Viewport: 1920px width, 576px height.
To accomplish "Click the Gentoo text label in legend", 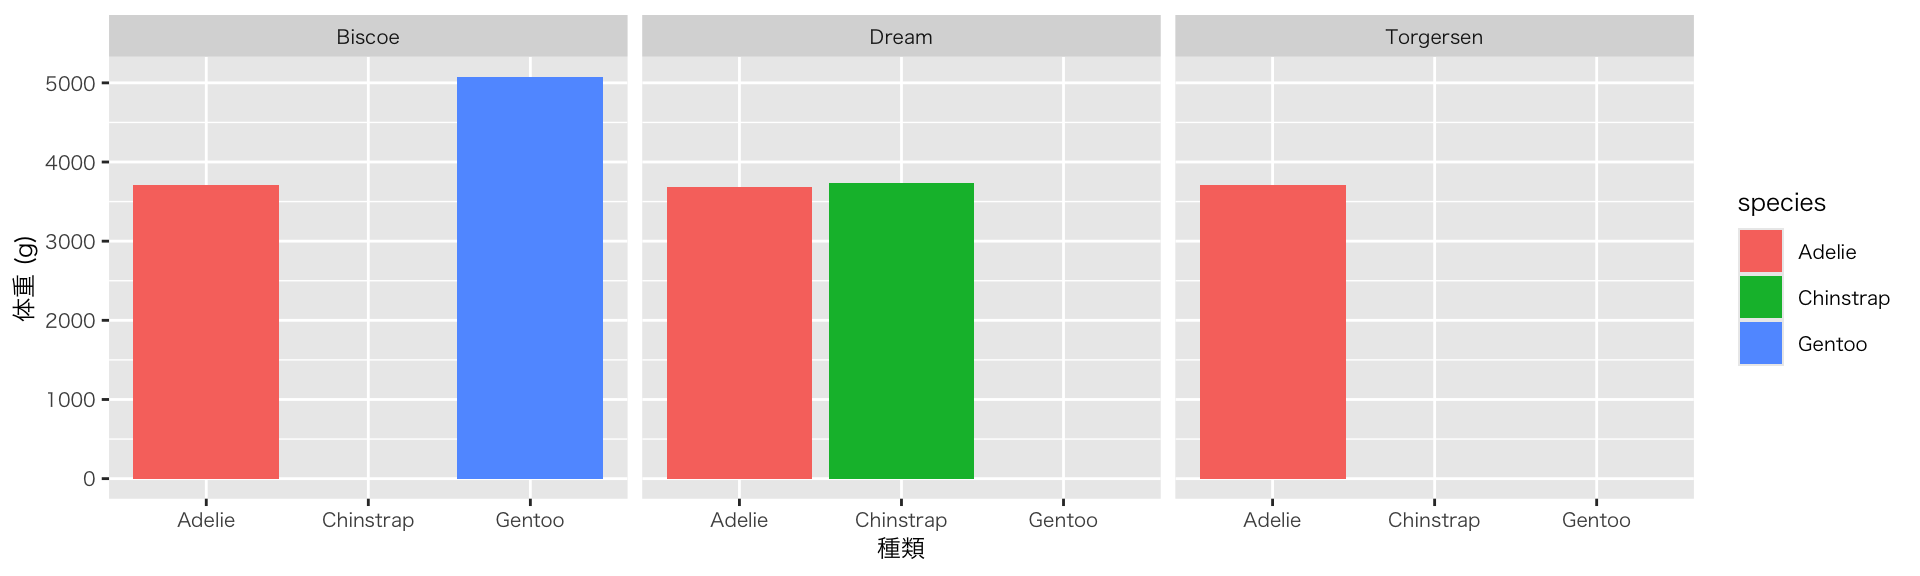I will 1832,344.
